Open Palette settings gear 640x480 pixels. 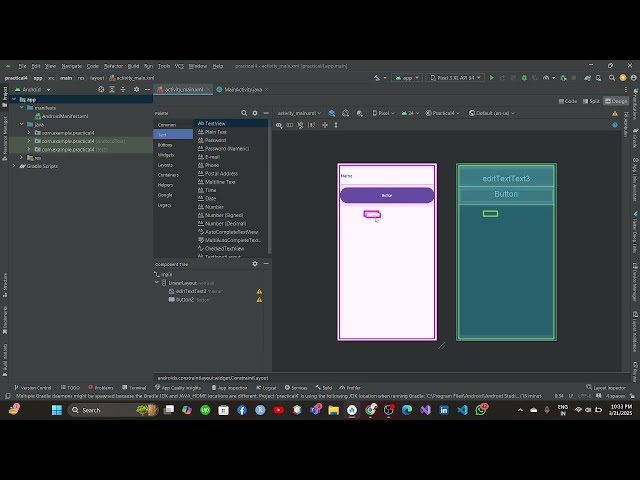click(x=255, y=113)
